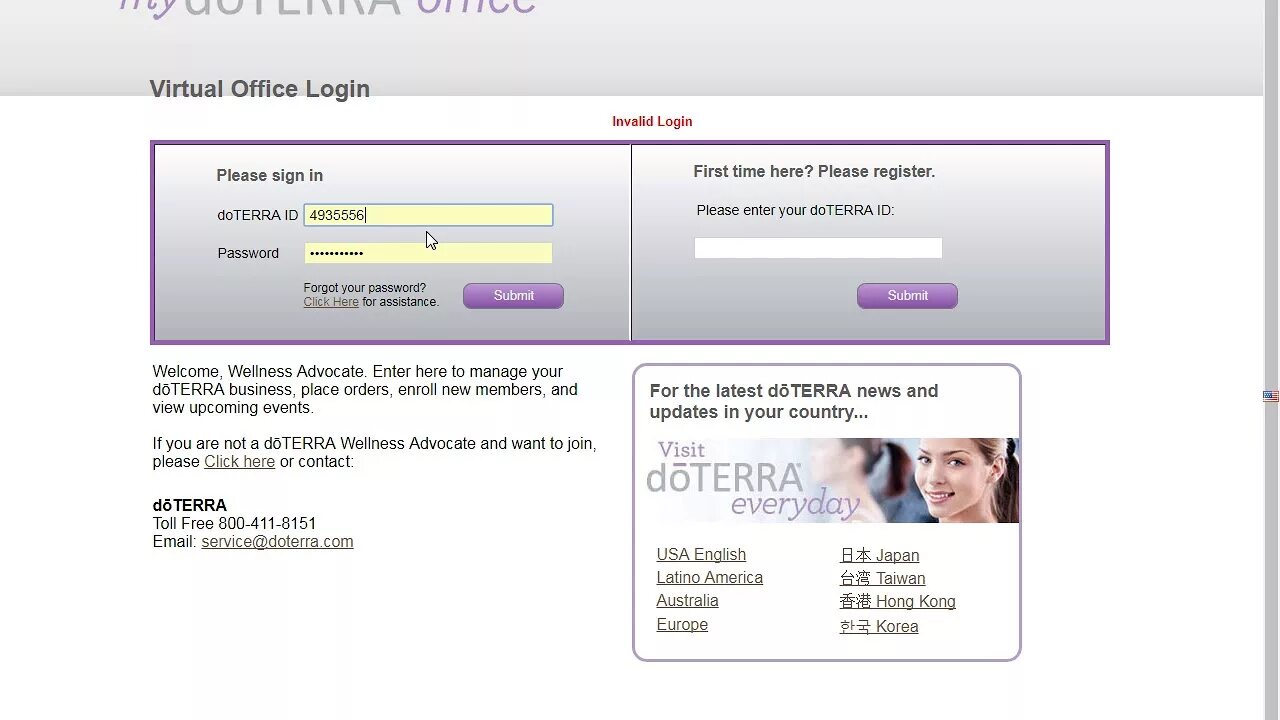Open the 'Click here' join link

click(x=239, y=462)
